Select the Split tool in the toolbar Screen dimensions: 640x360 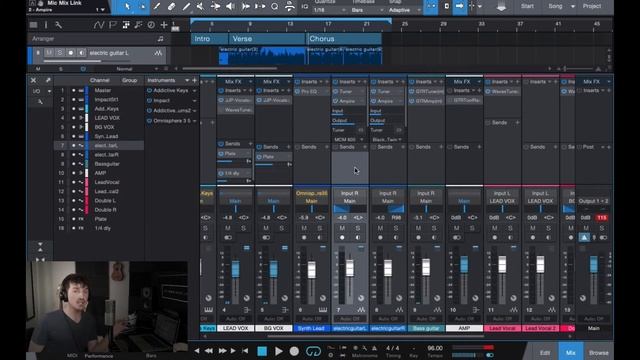coord(157,7)
